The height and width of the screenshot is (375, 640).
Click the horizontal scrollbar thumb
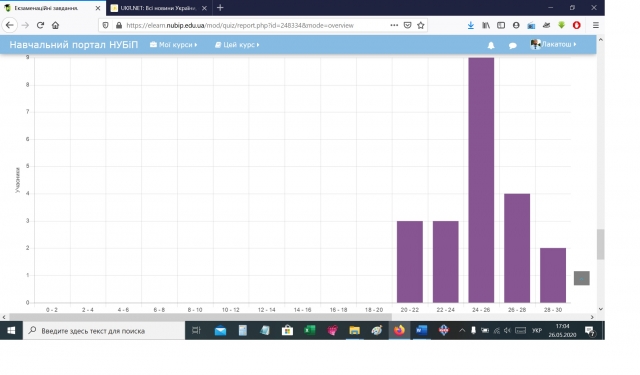(200, 317)
